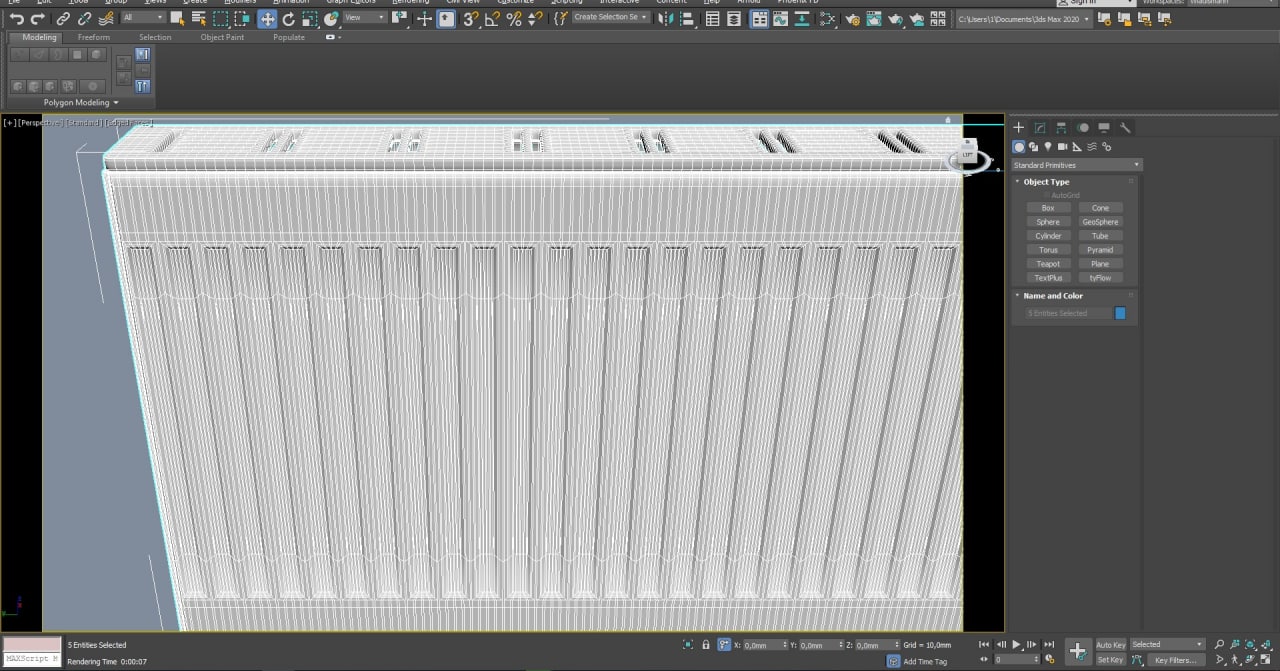Open the Create Selection Set dropdown

(x=611, y=17)
